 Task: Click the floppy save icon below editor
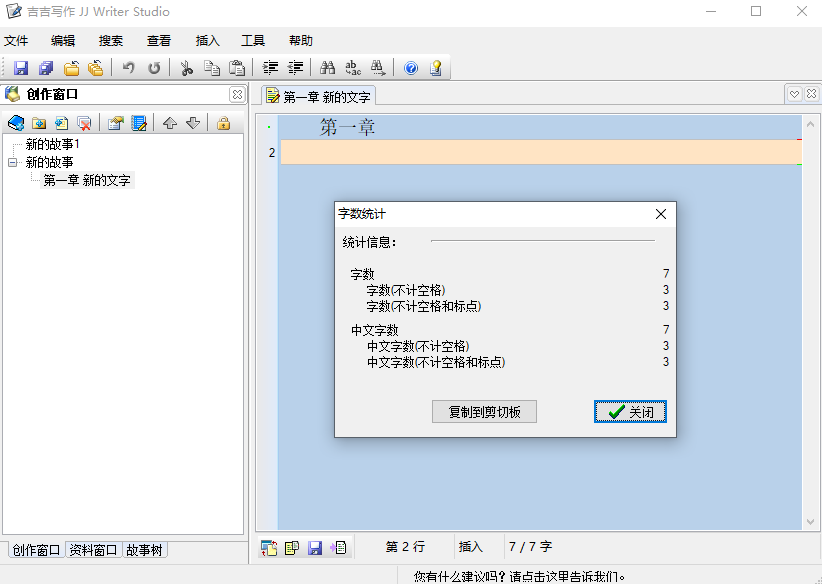pos(315,548)
